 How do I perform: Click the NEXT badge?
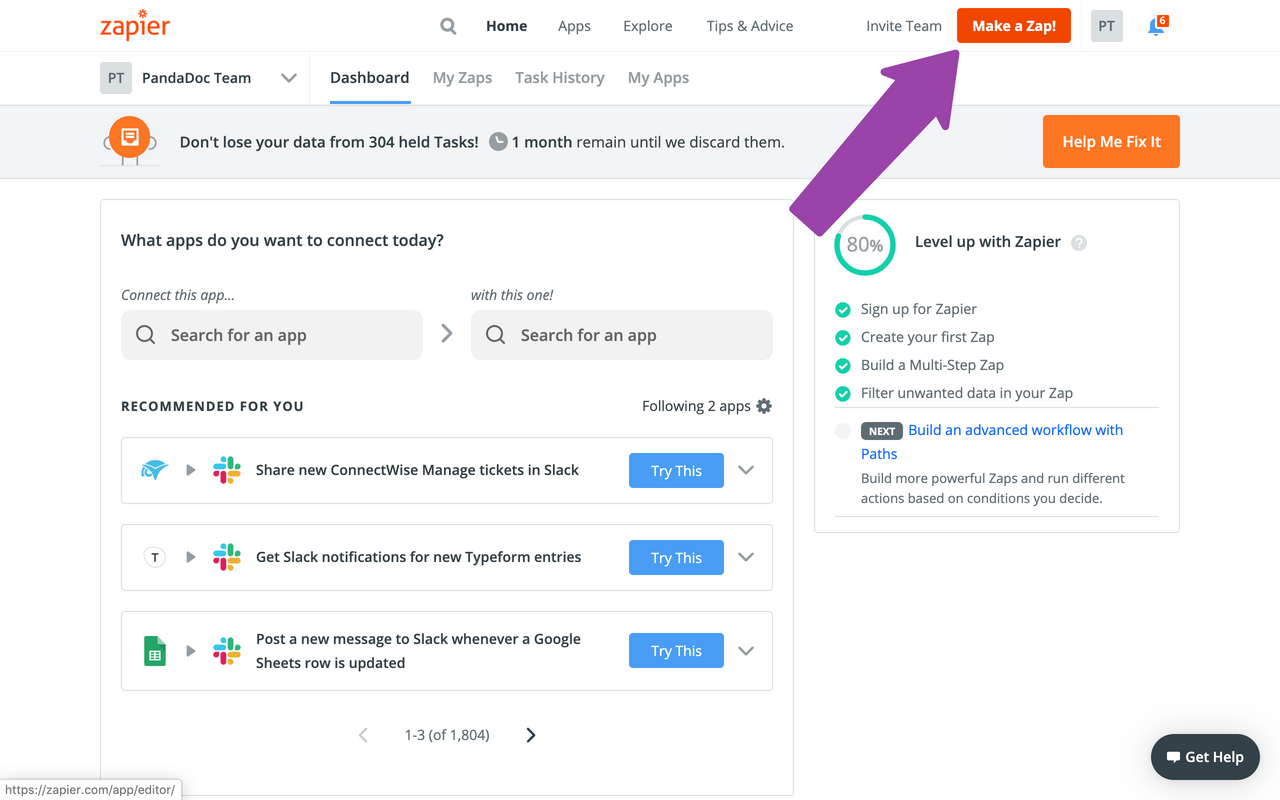[882, 431]
